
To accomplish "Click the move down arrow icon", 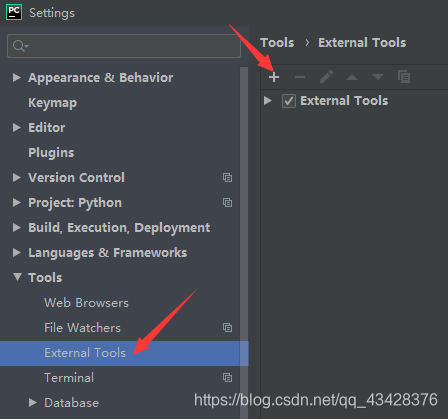I will [x=378, y=77].
